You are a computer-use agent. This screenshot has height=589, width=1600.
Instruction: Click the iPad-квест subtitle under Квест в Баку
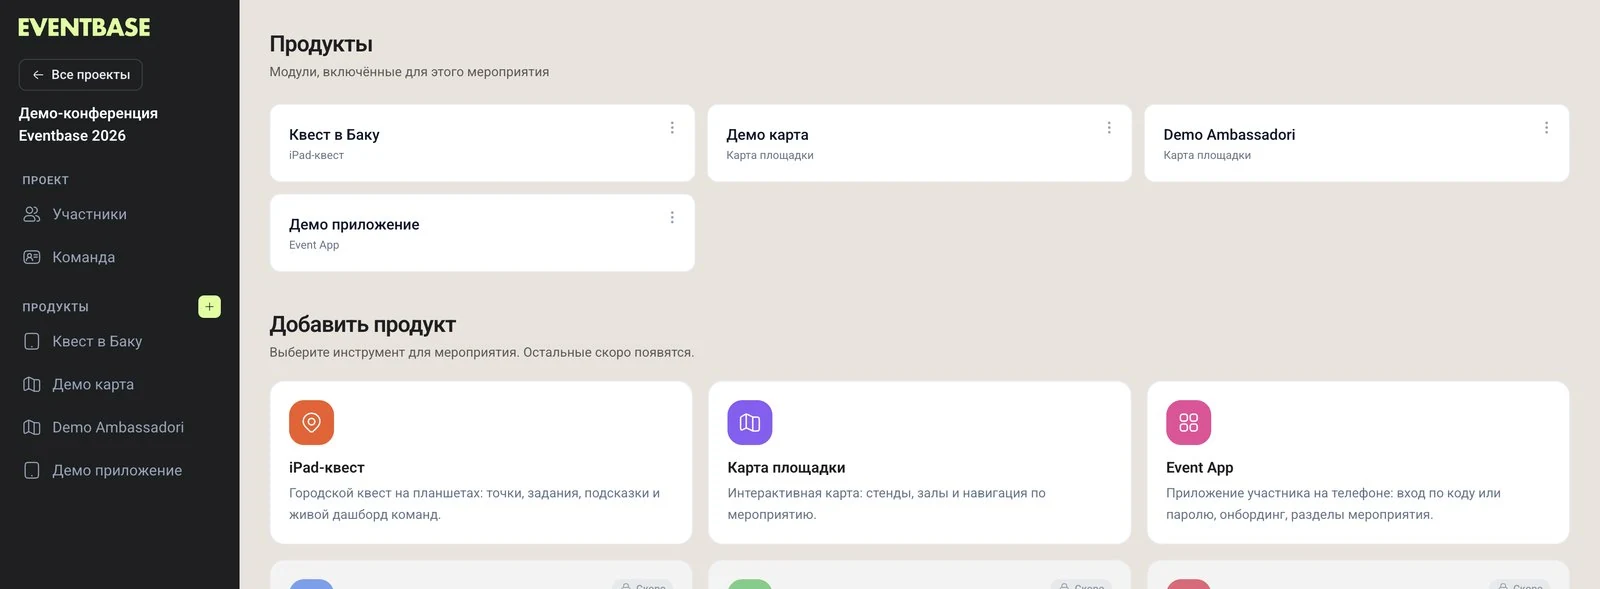(x=316, y=155)
